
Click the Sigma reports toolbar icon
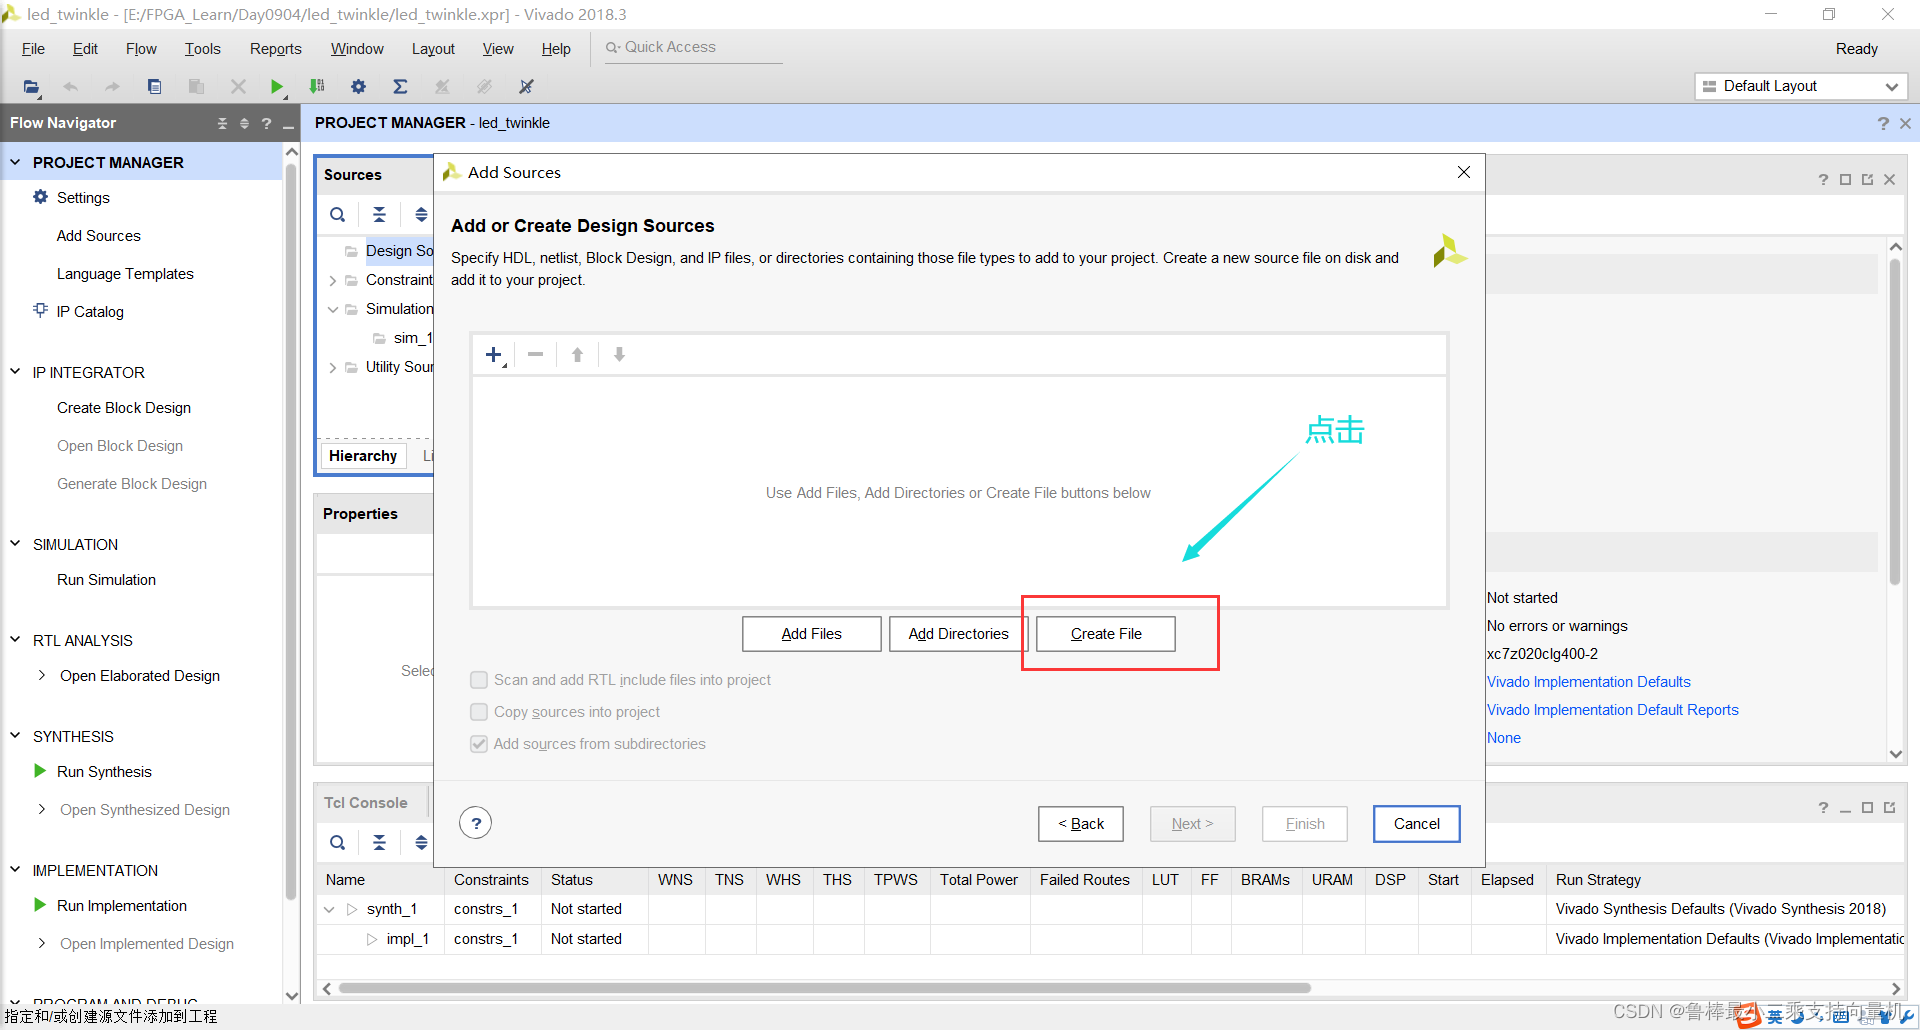400,87
